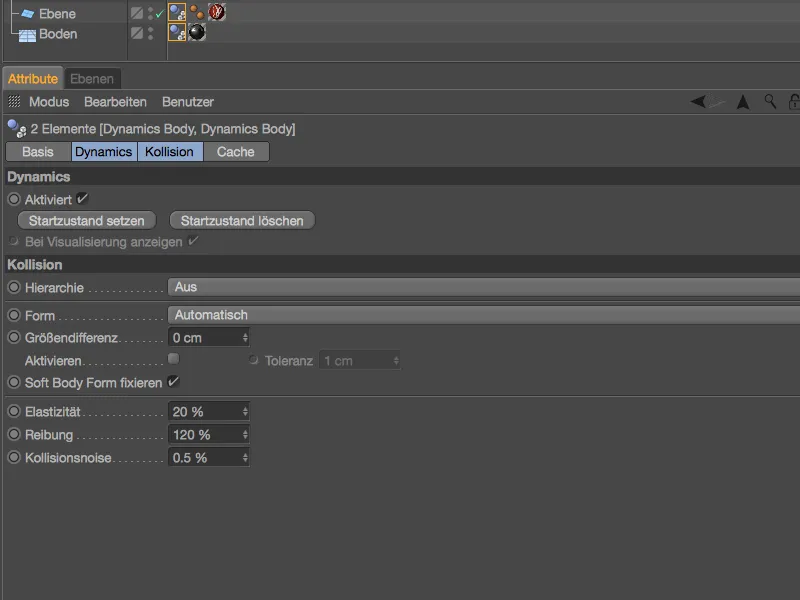The height and width of the screenshot is (600, 800).
Task: Select the Cache tab
Action: [x=236, y=152]
